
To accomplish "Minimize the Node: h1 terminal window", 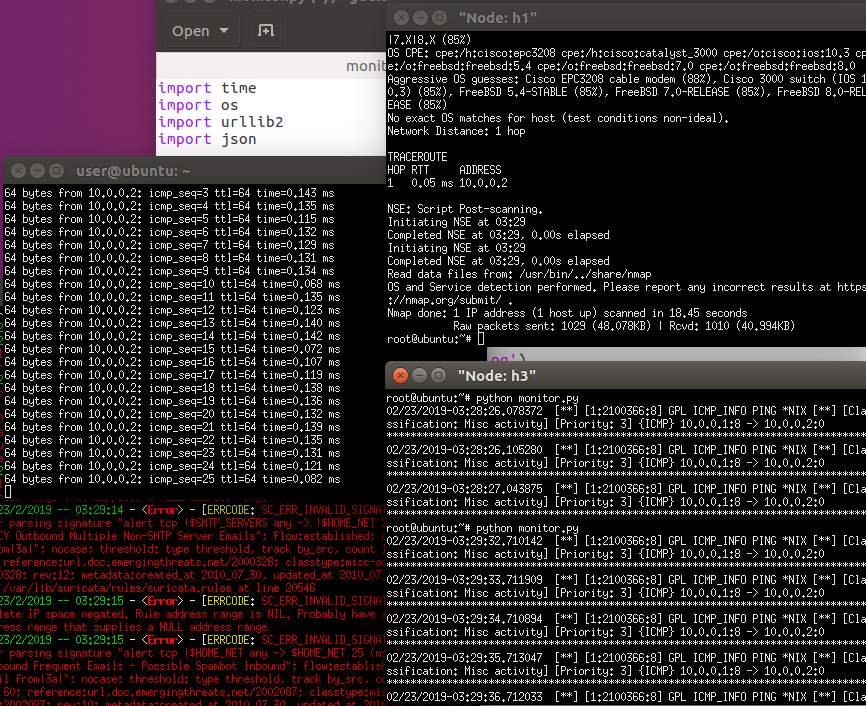I will pyautogui.click(x=420, y=18).
